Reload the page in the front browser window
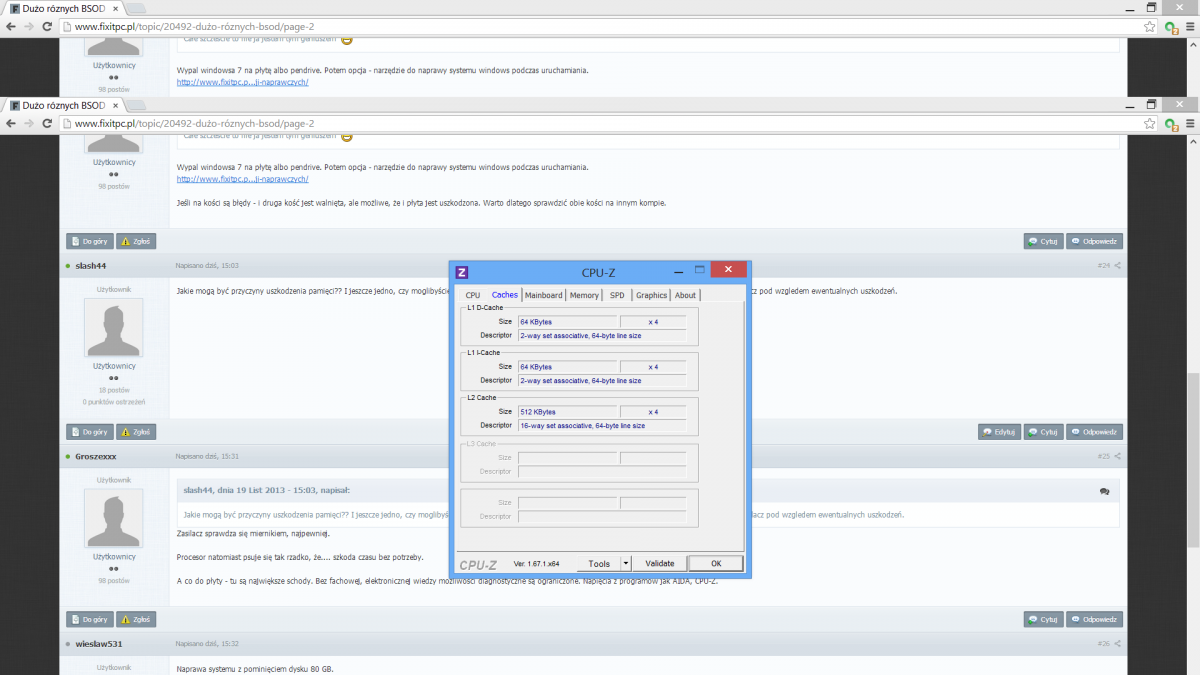The width and height of the screenshot is (1200, 675). coord(47,123)
